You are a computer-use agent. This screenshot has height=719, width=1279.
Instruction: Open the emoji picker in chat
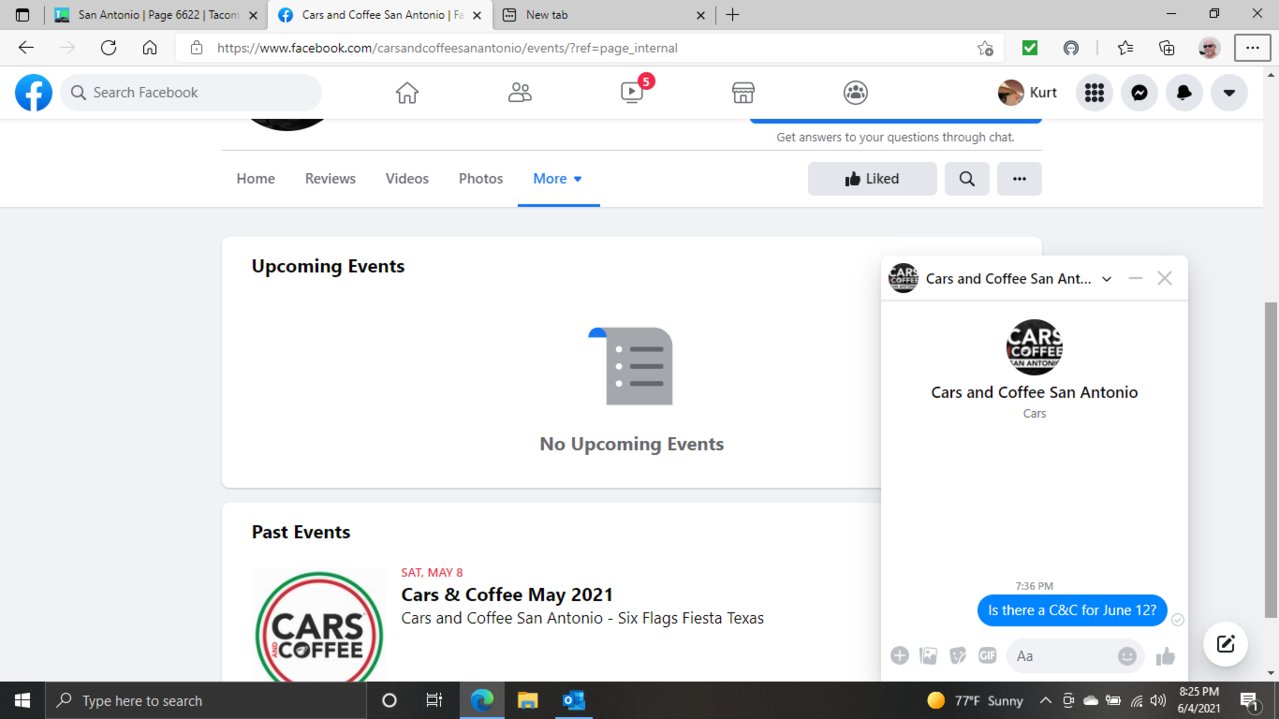point(1127,656)
